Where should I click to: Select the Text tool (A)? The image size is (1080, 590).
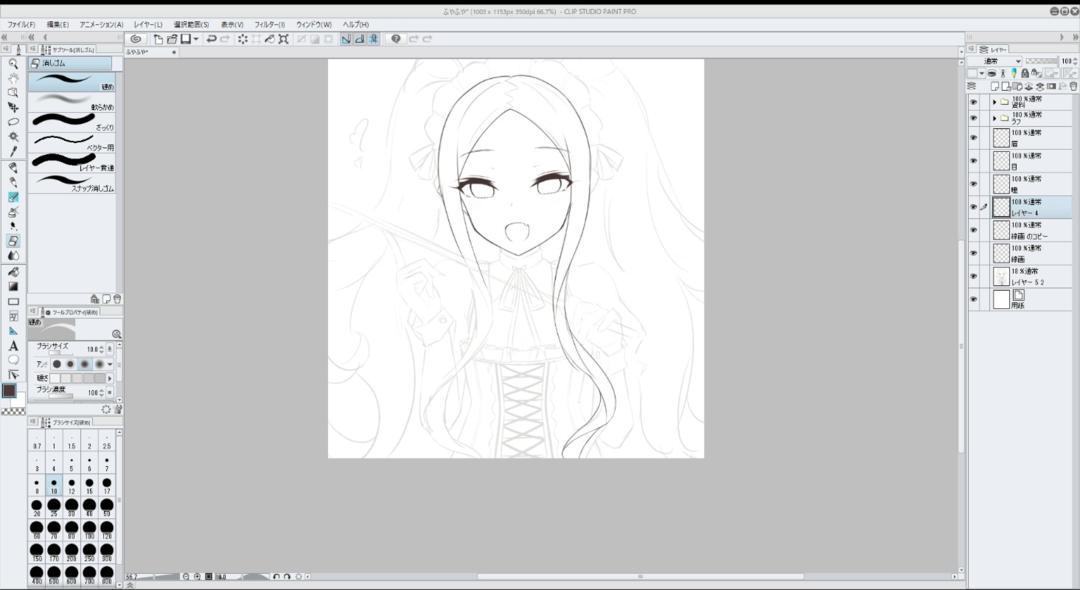click(x=13, y=346)
